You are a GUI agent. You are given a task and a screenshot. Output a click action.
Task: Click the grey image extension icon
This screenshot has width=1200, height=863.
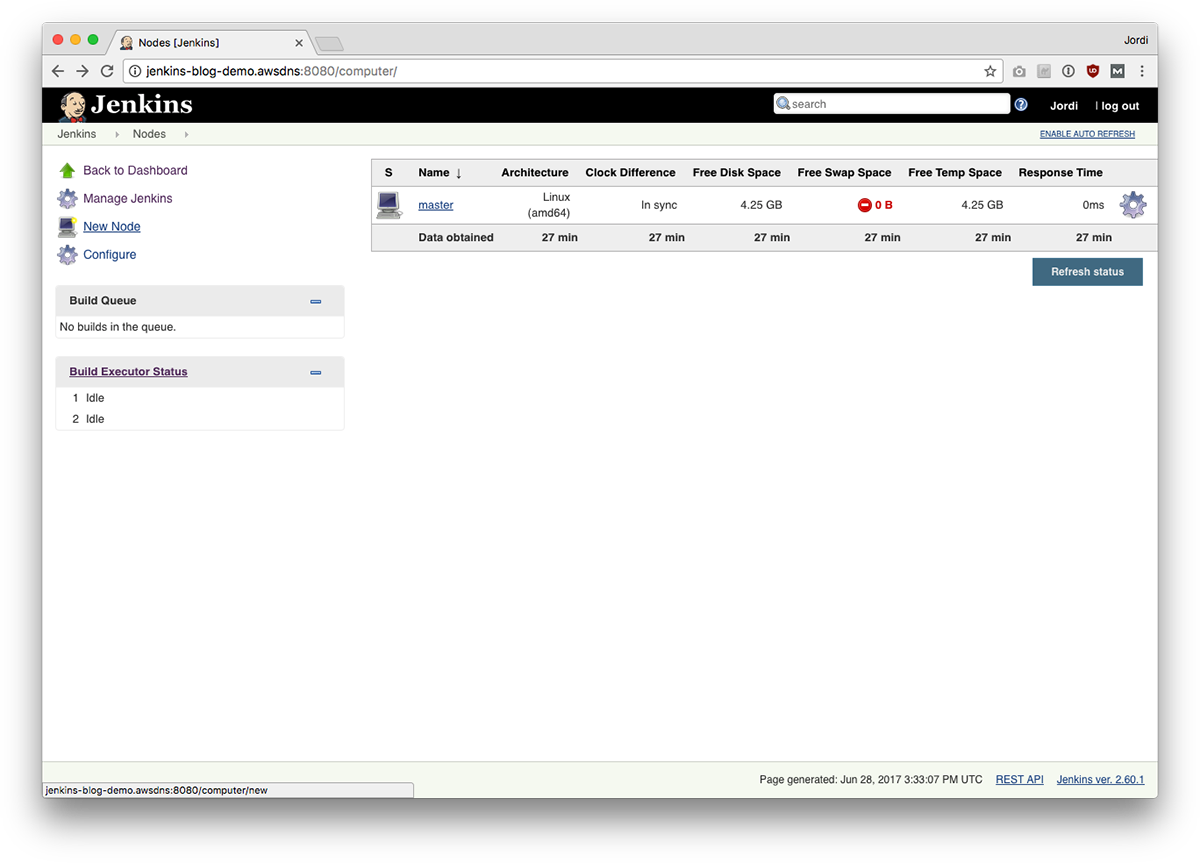[1043, 71]
